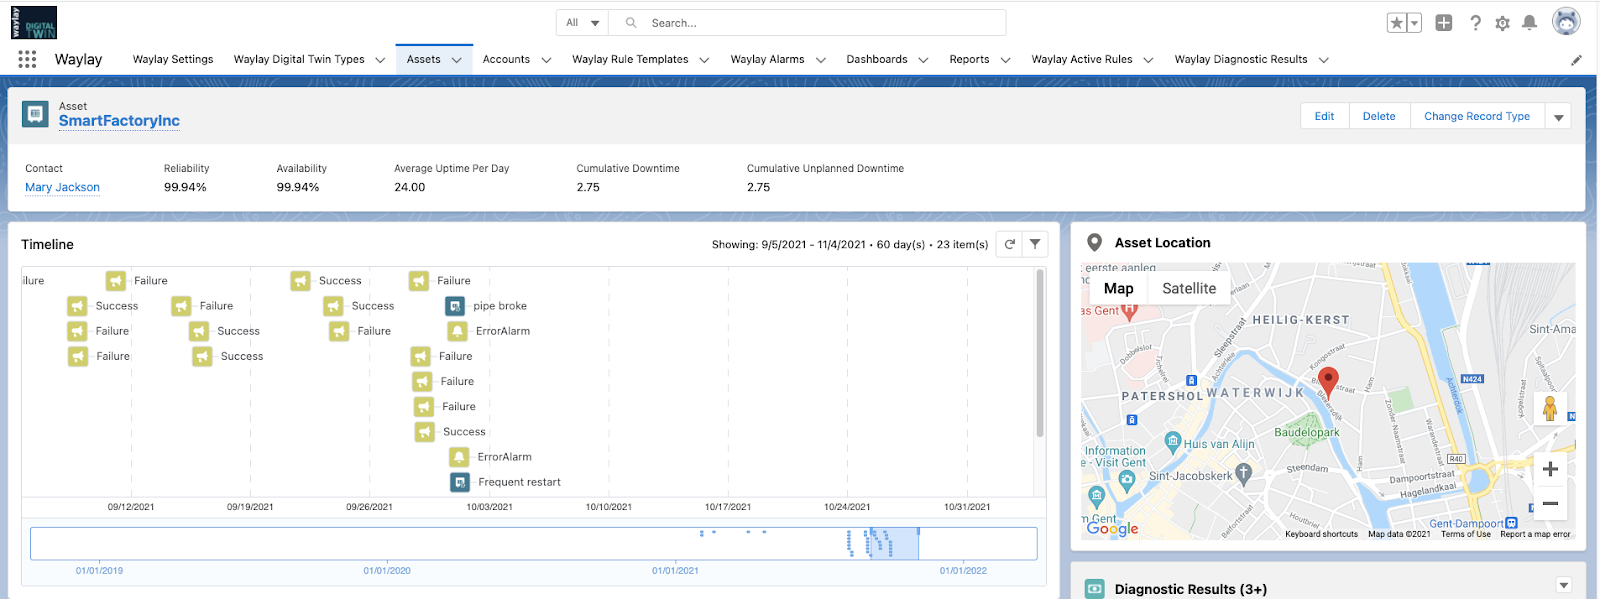Screen dimensions: 1600x599
Task: Expand the Assets tab chevron
Action: (457, 60)
